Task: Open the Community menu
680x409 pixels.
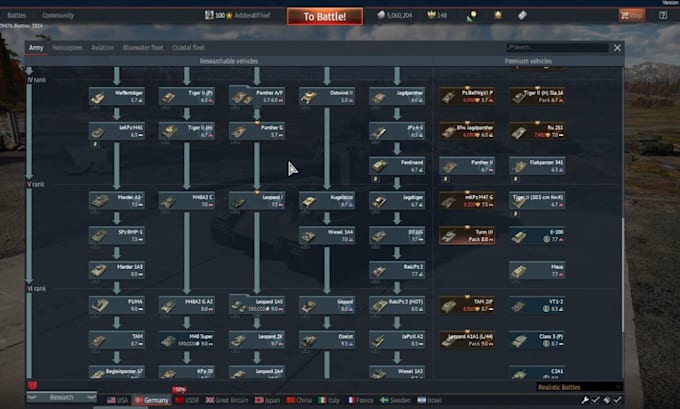Action: click(58, 15)
